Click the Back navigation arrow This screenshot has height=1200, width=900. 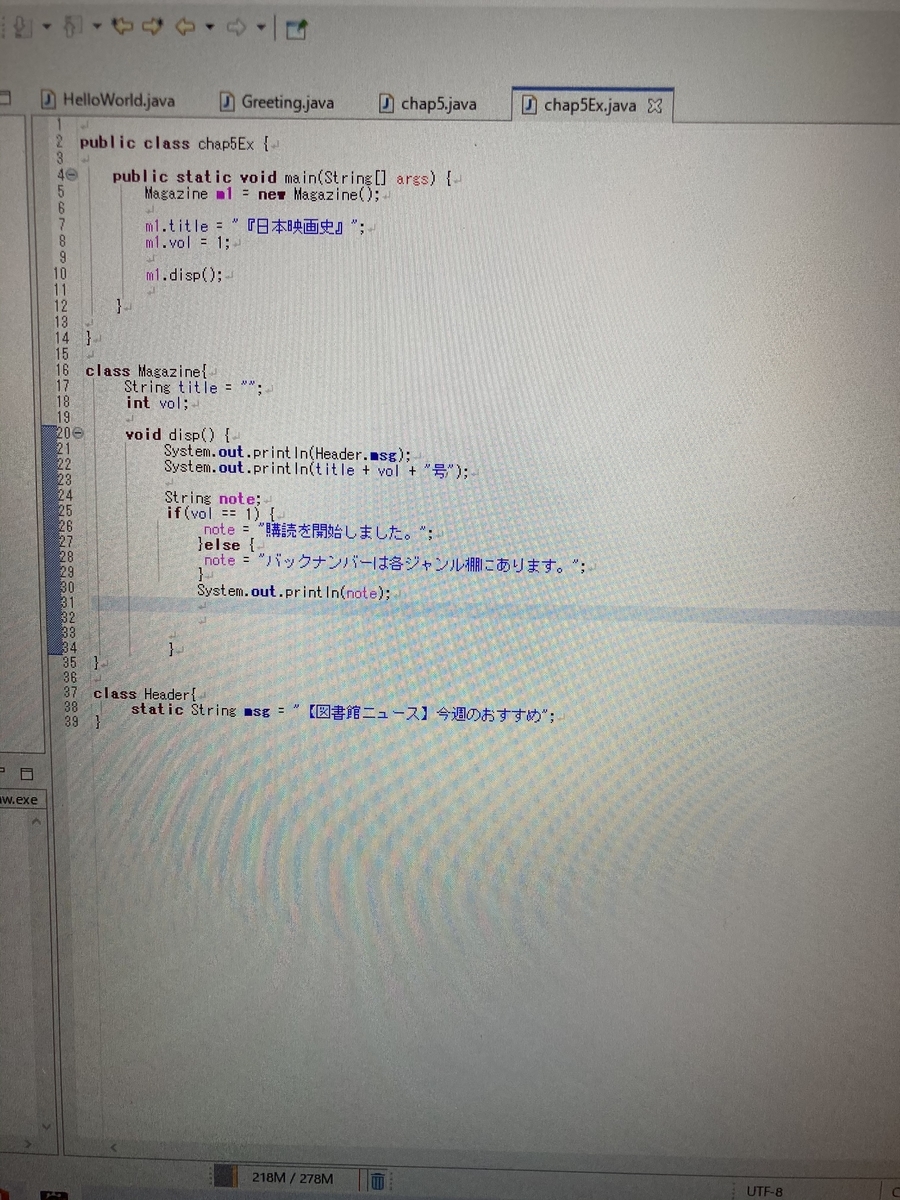tap(185, 26)
